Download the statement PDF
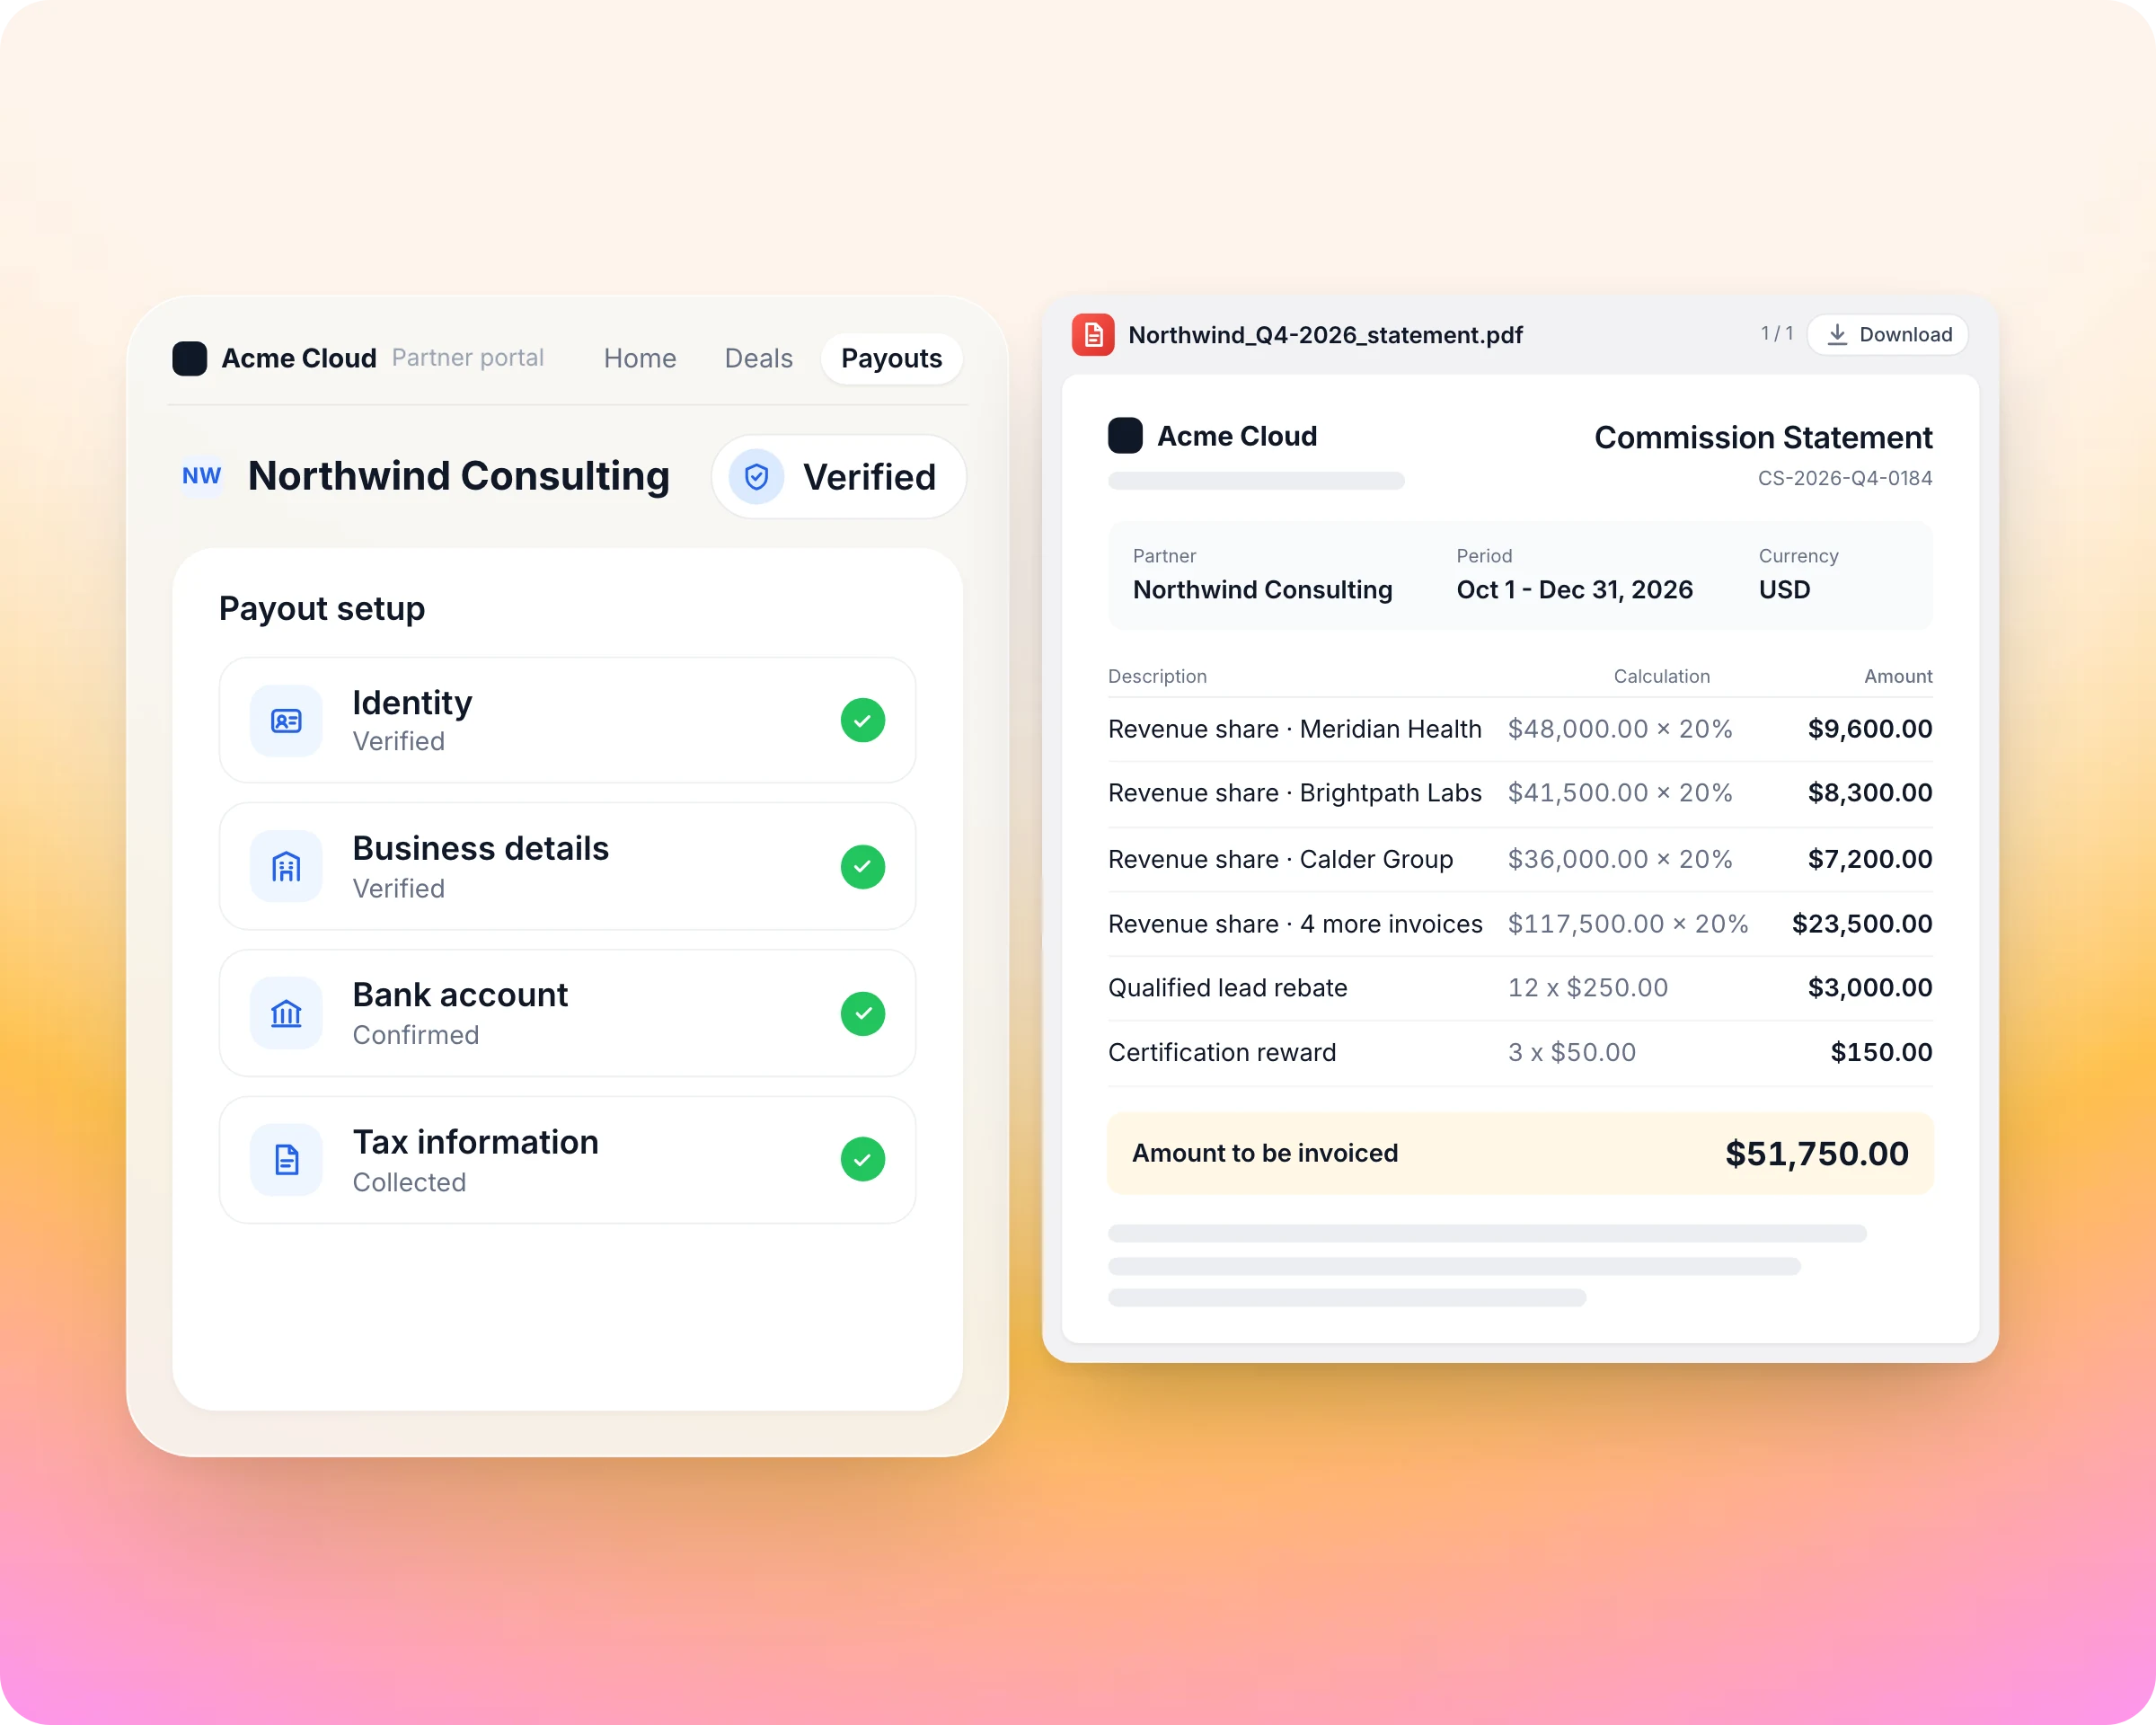The image size is (2156, 1725). pos(1888,335)
